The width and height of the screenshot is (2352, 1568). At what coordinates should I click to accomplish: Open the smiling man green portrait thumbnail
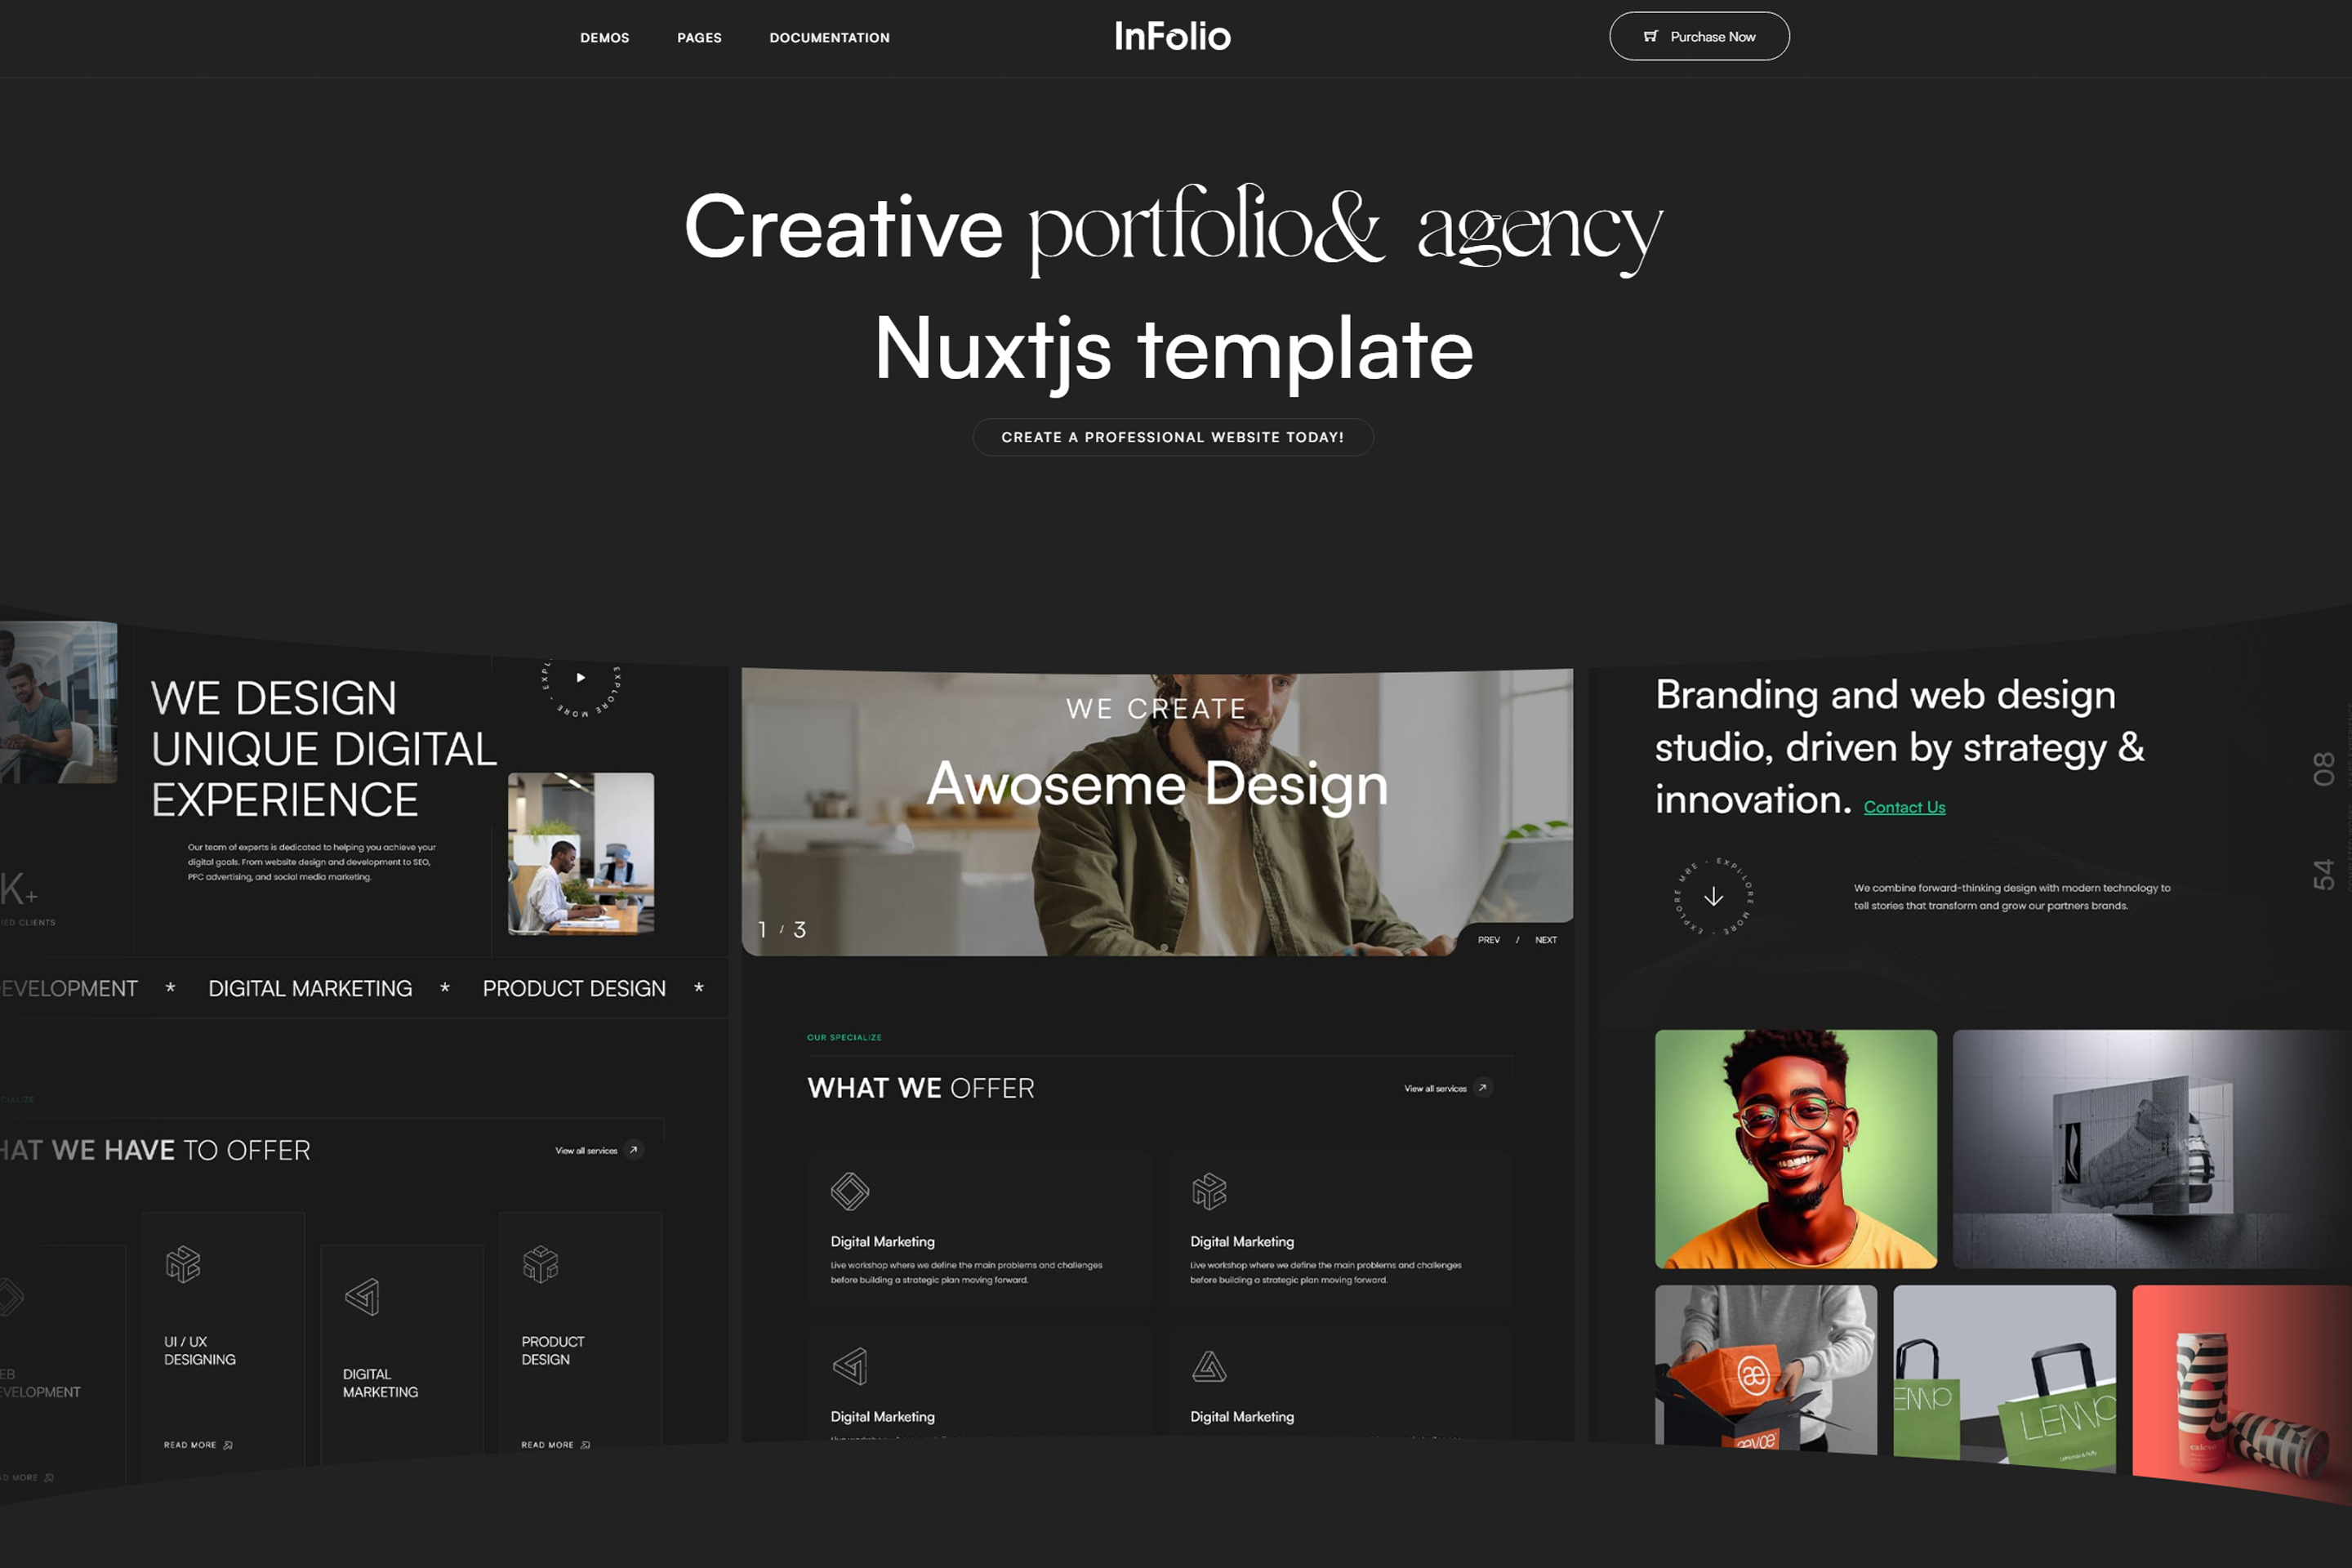pos(1795,1148)
